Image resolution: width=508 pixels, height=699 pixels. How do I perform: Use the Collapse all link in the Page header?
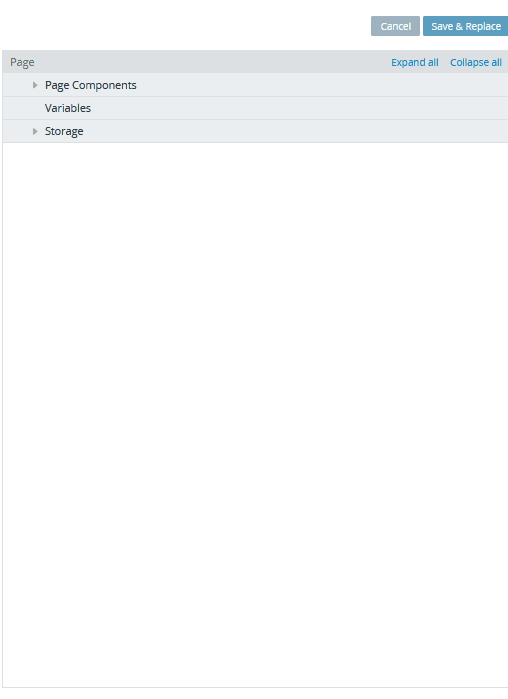(x=476, y=62)
